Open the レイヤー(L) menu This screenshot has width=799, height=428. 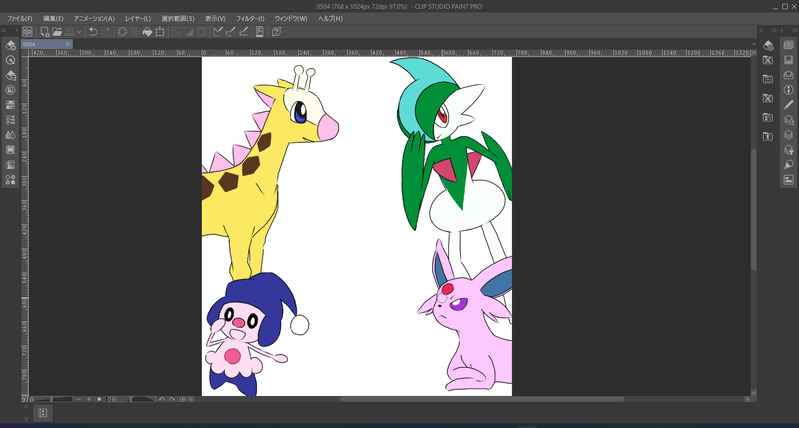(x=138, y=19)
